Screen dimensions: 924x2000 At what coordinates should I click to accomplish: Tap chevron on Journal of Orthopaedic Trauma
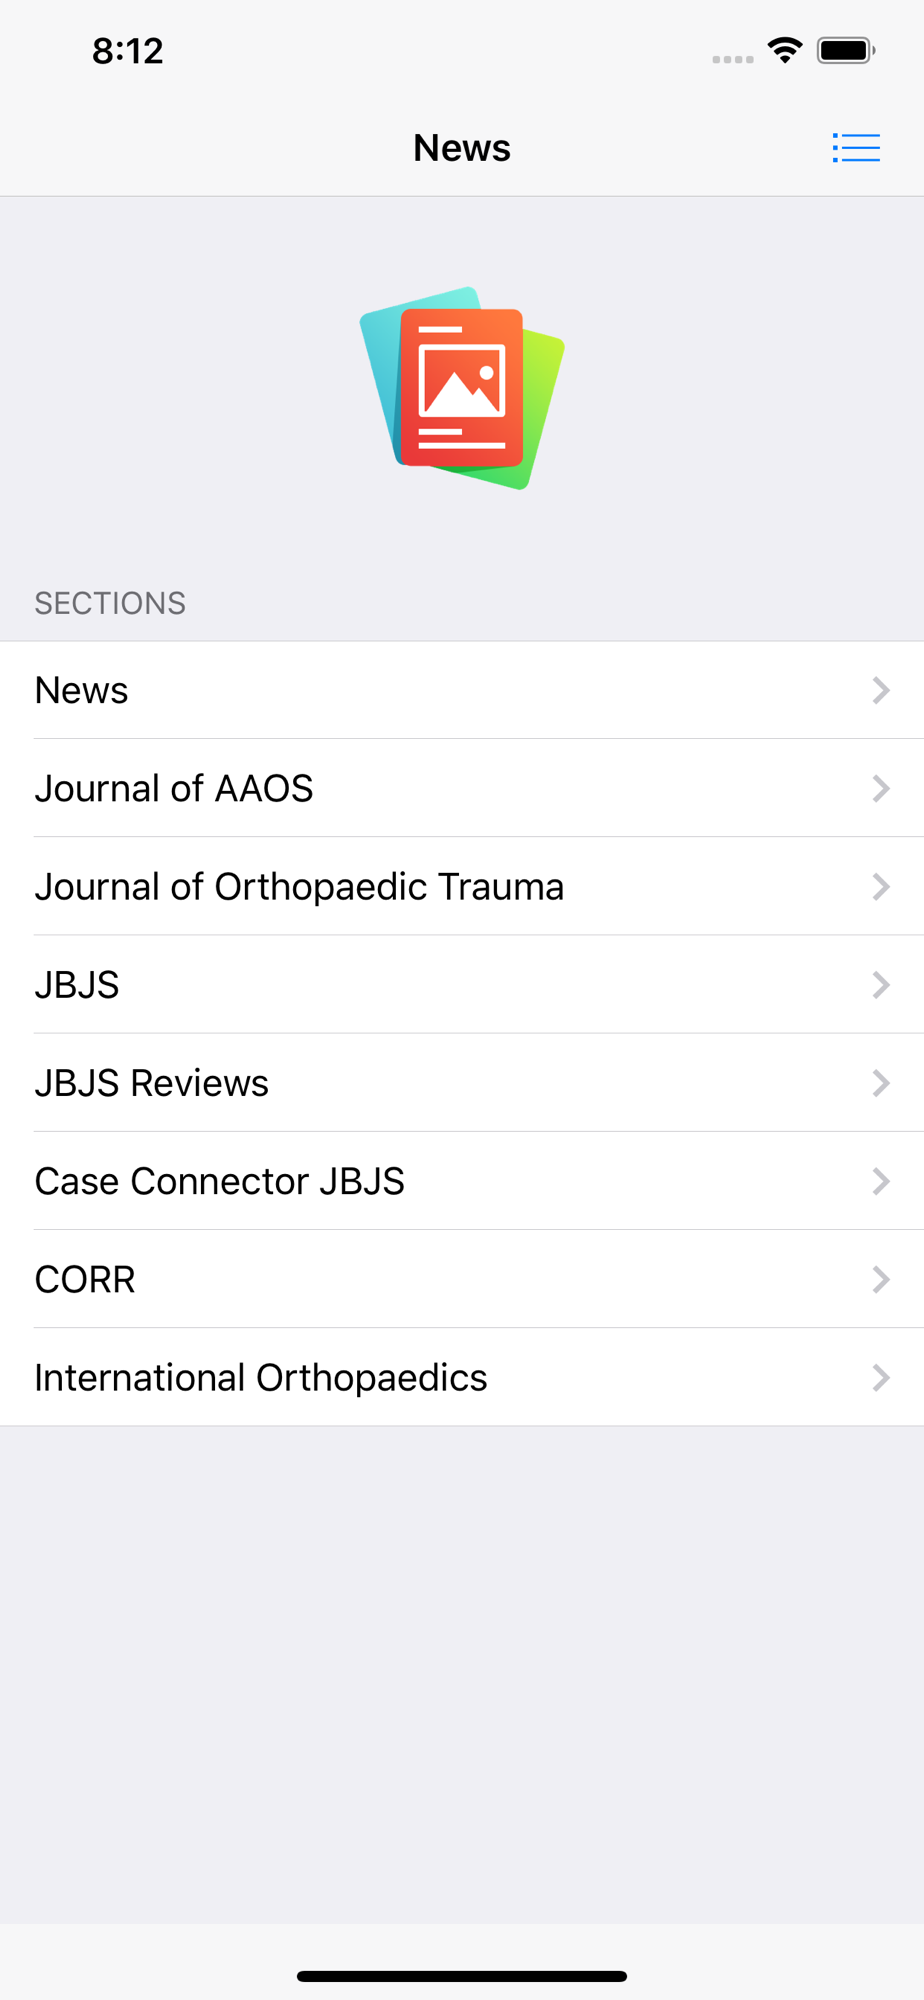click(x=881, y=886)
